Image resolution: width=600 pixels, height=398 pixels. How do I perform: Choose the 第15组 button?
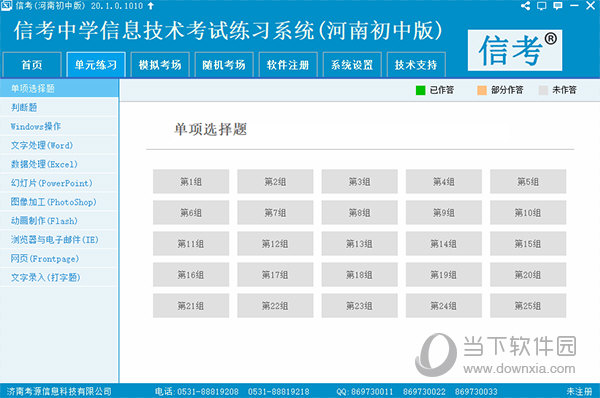click(528, 243)
